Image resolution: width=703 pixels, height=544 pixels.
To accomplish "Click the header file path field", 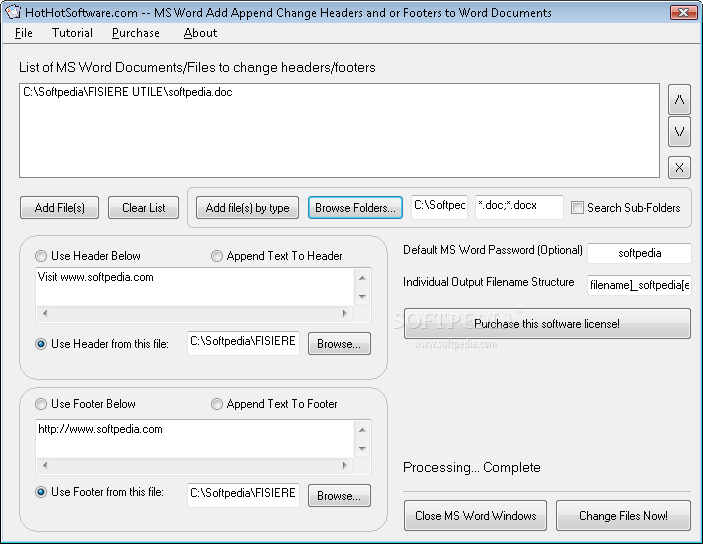I will click(x=243, y=343).
